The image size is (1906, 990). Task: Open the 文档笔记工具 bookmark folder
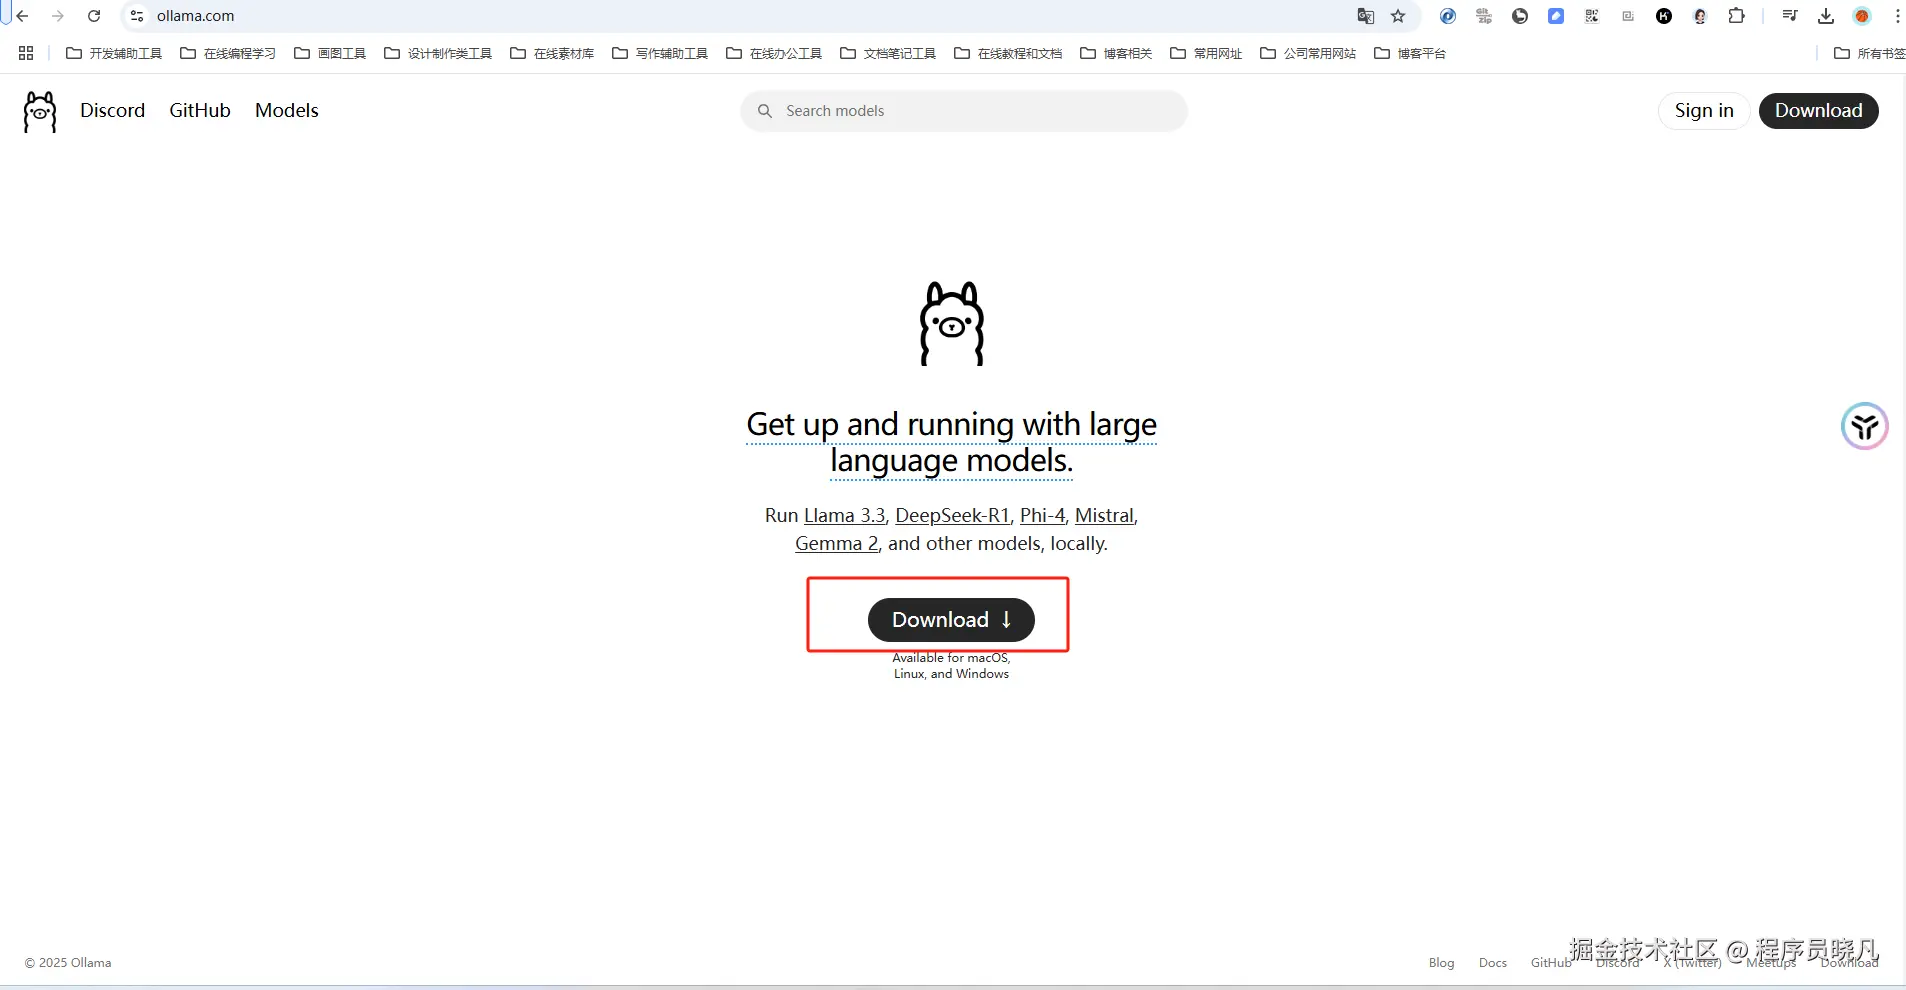coord(888,53)
